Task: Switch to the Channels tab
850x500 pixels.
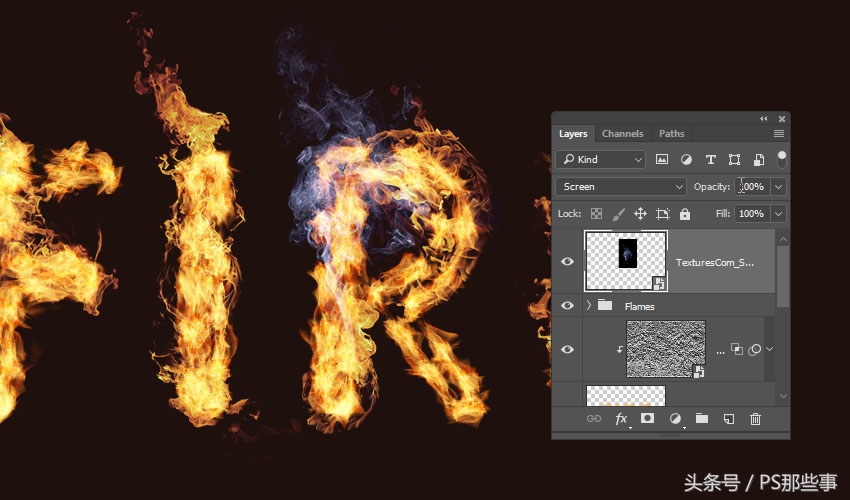Action: 622,133
